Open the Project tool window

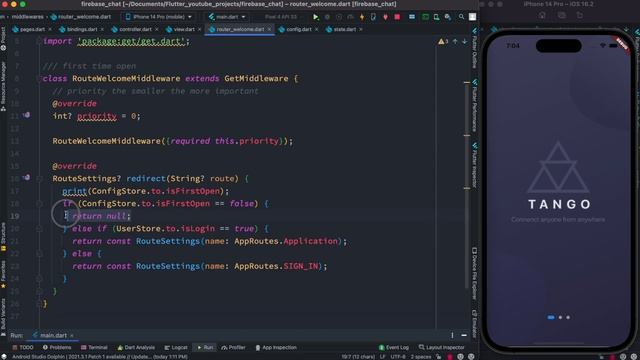pos(3,39)
